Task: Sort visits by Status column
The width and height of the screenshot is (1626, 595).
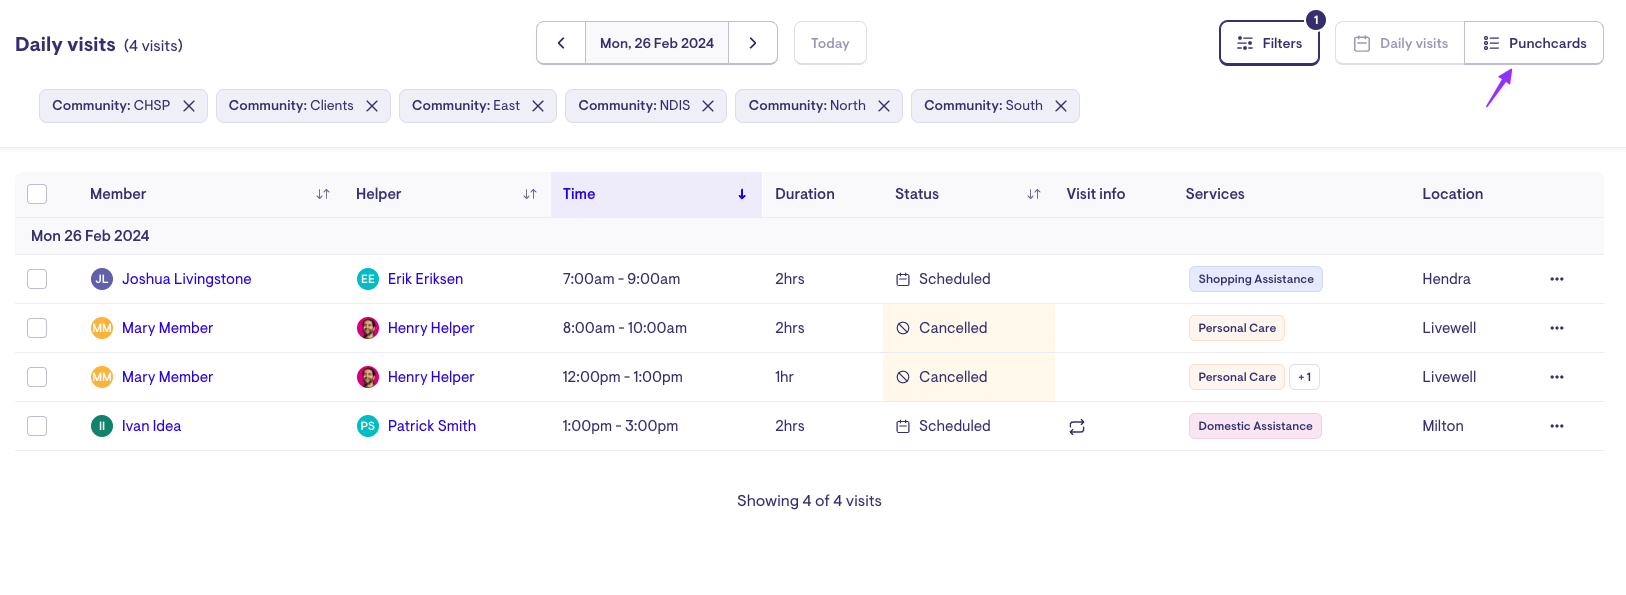Action: point(1033,194)
